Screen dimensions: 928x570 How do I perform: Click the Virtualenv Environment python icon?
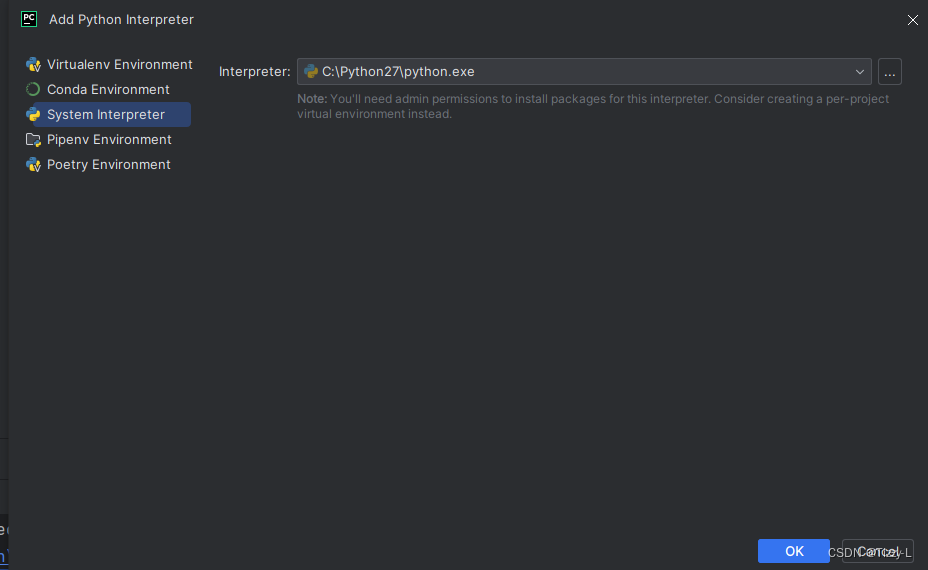[x=33, y=65]
